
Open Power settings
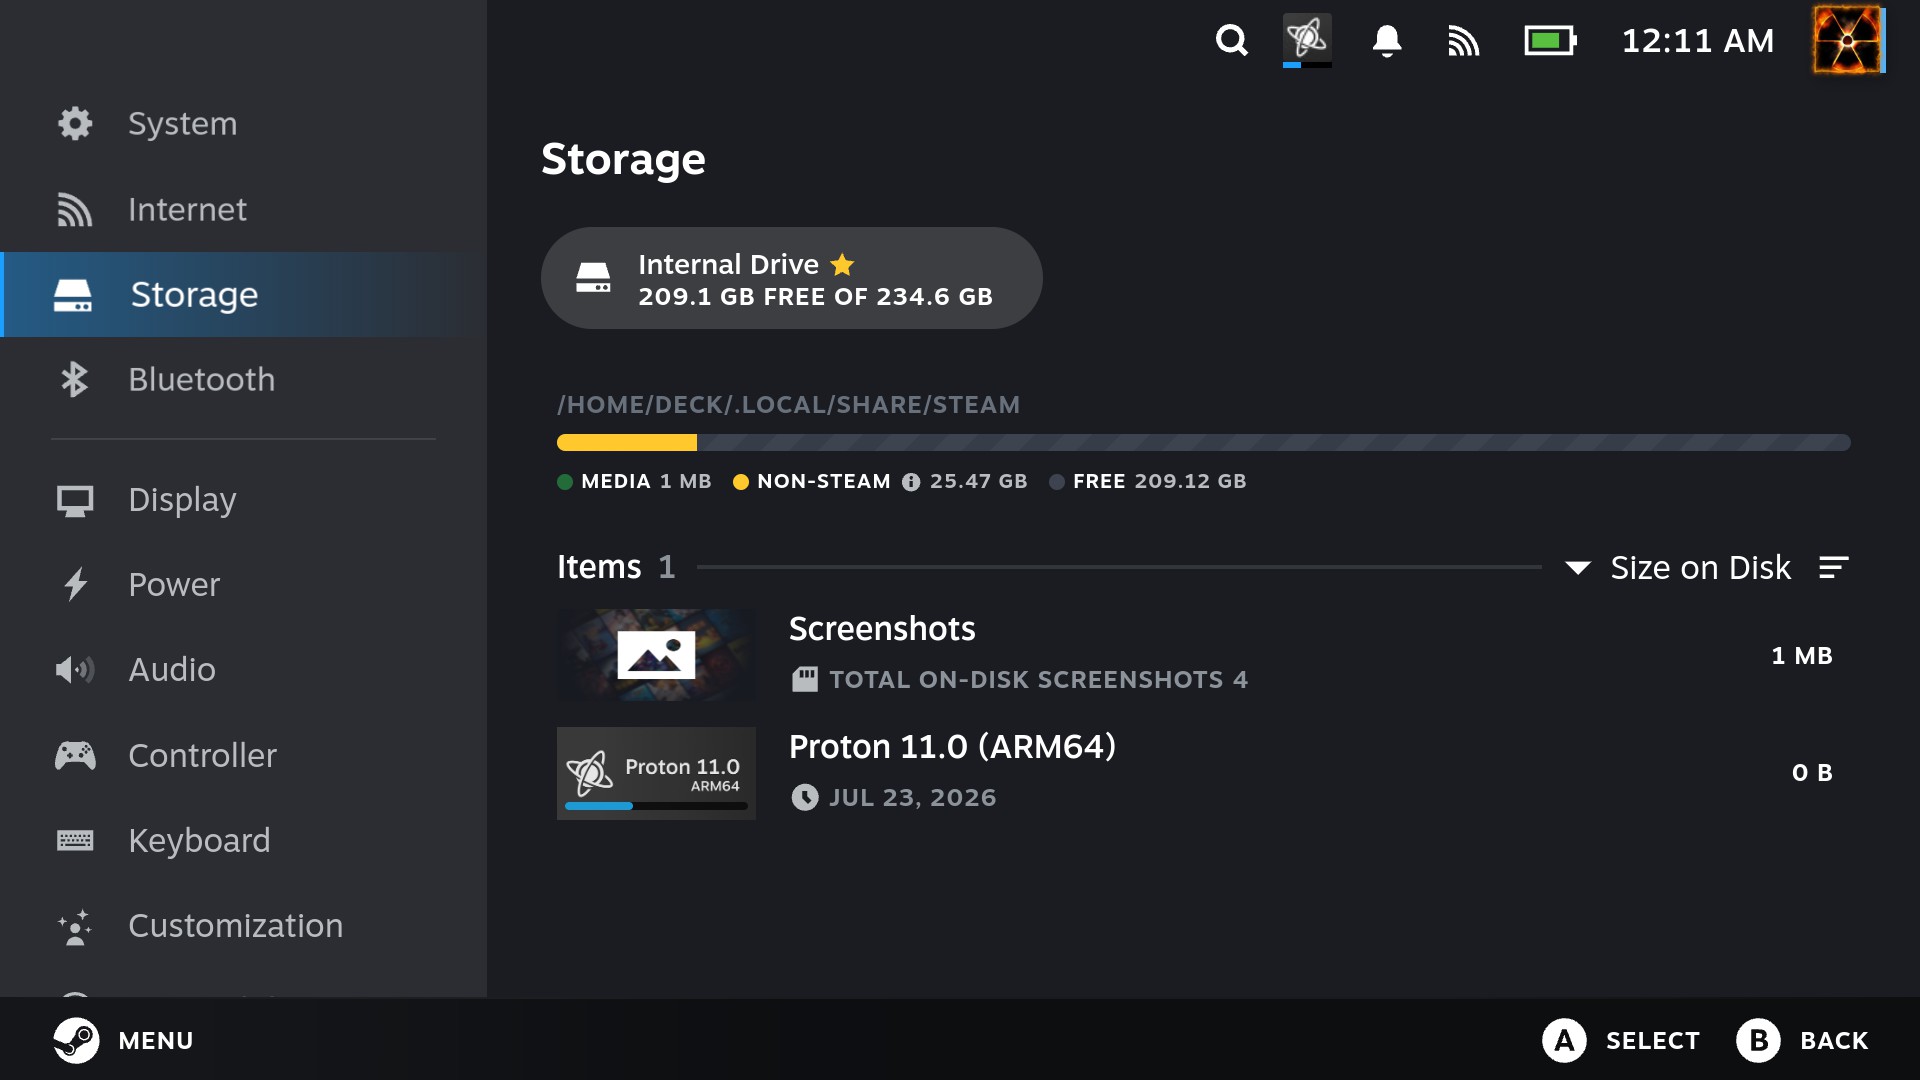243,585
